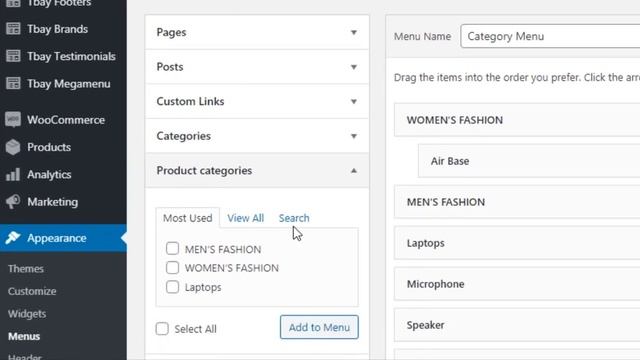This screenshot has height=360, width=640.
Task: Select the Speaker menu item bar
Action: pyautogui.click(x=517, y=325)
